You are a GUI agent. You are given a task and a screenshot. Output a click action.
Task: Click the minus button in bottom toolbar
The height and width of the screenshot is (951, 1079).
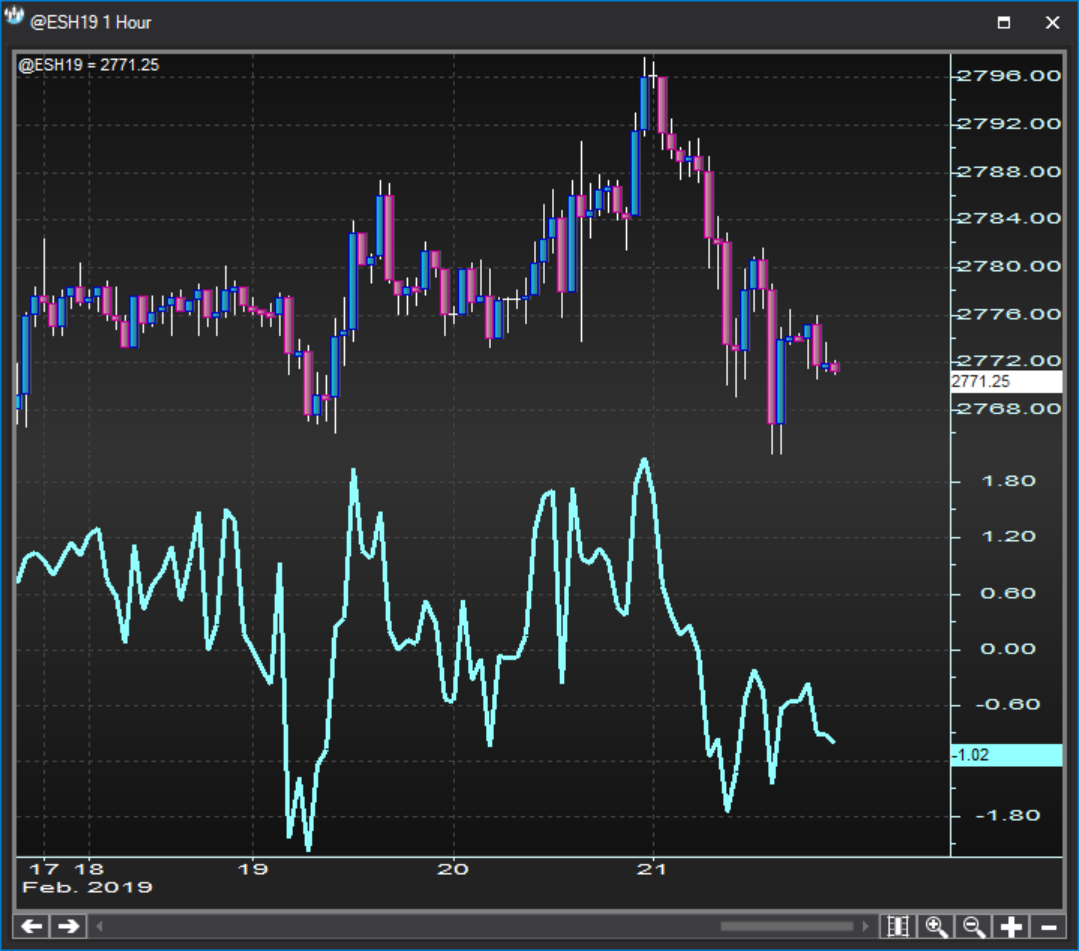tap(1048, 926)
